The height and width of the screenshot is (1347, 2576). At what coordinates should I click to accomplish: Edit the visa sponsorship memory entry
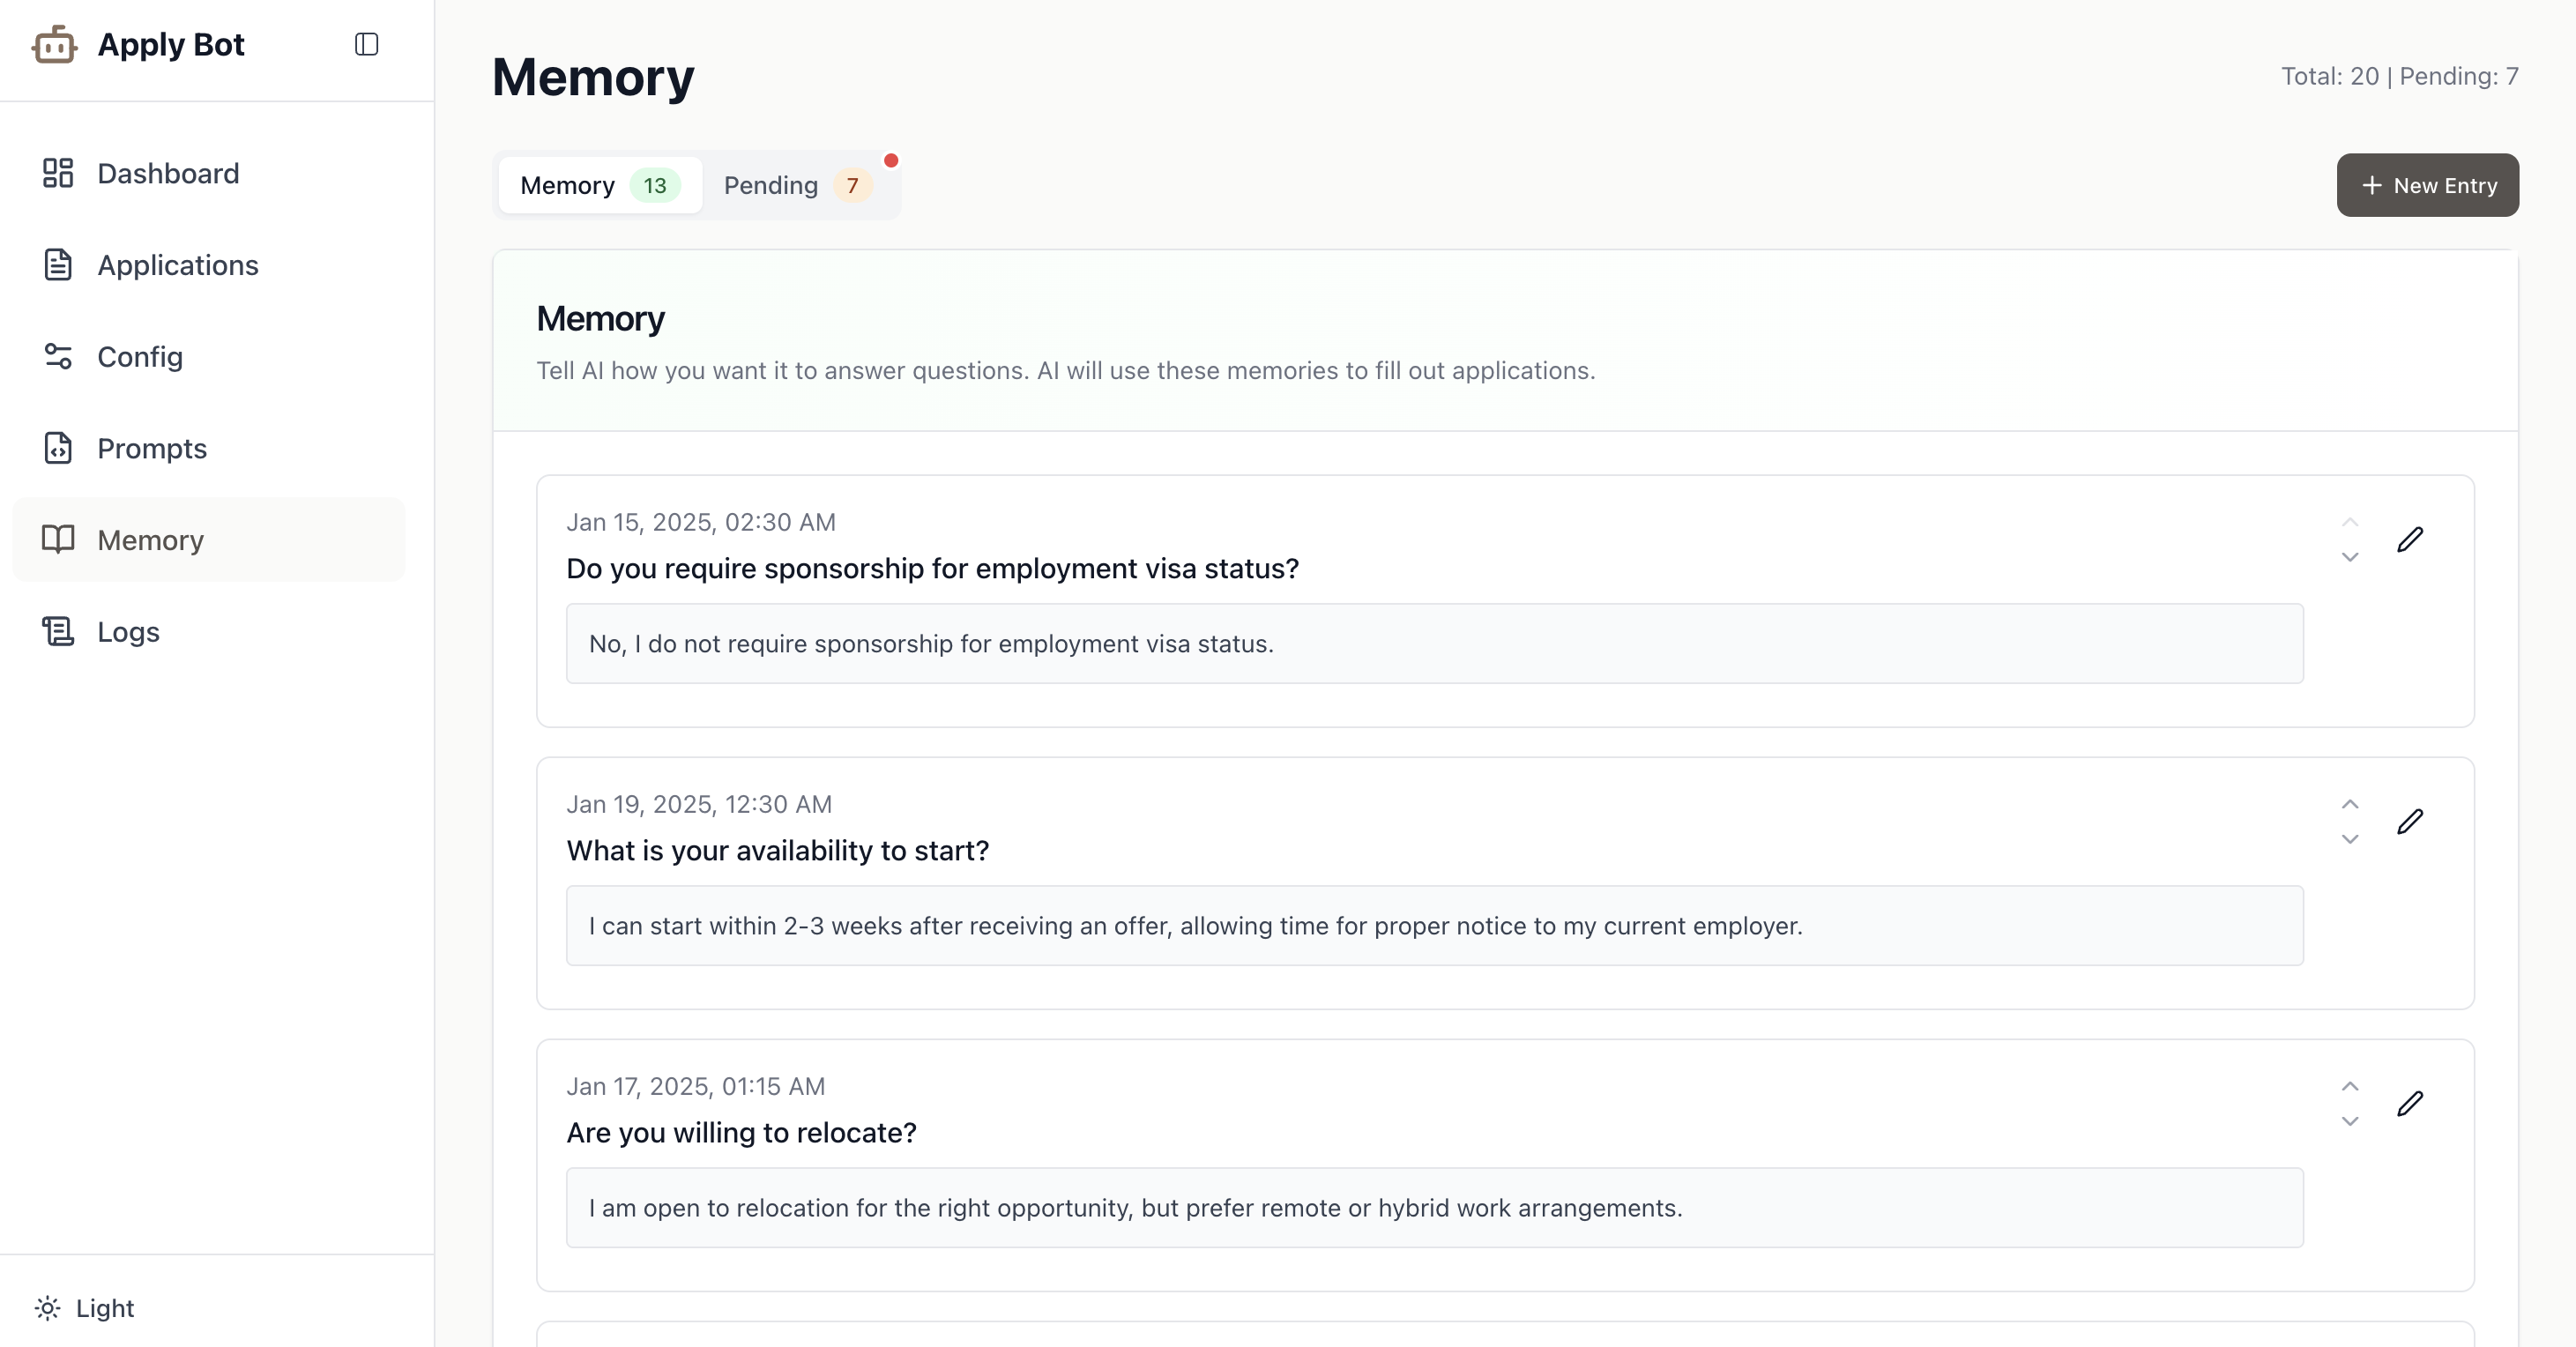coord(2410,540)
